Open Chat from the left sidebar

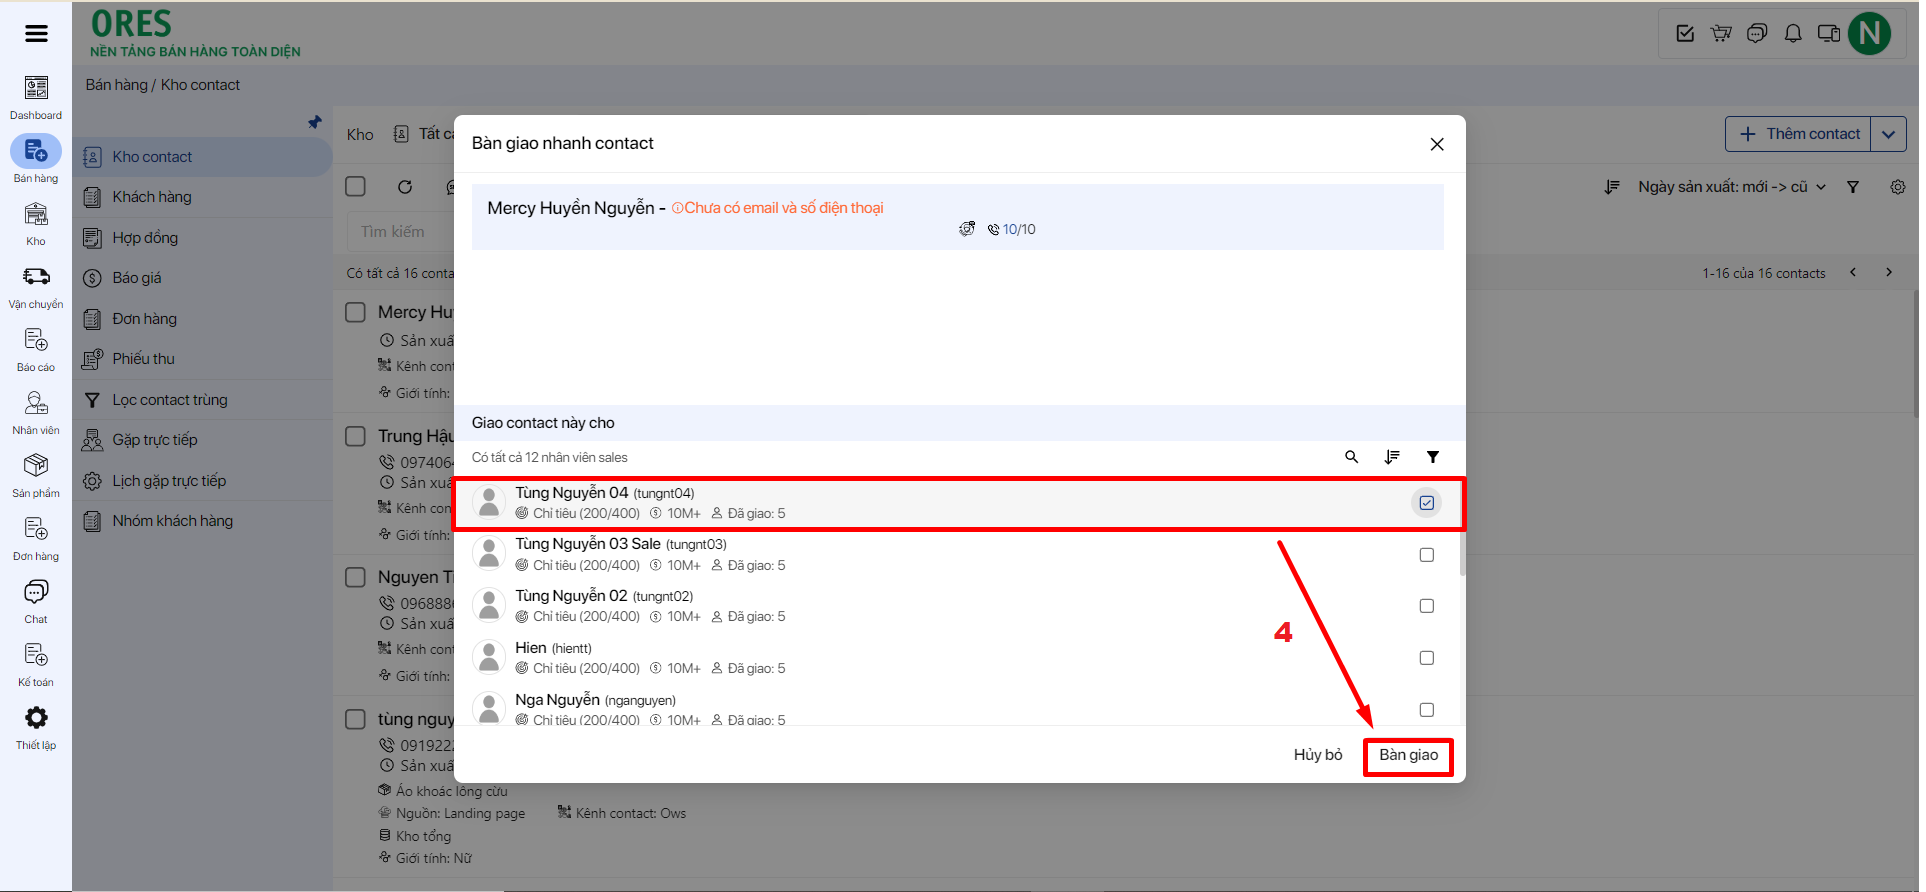point(36,601)
